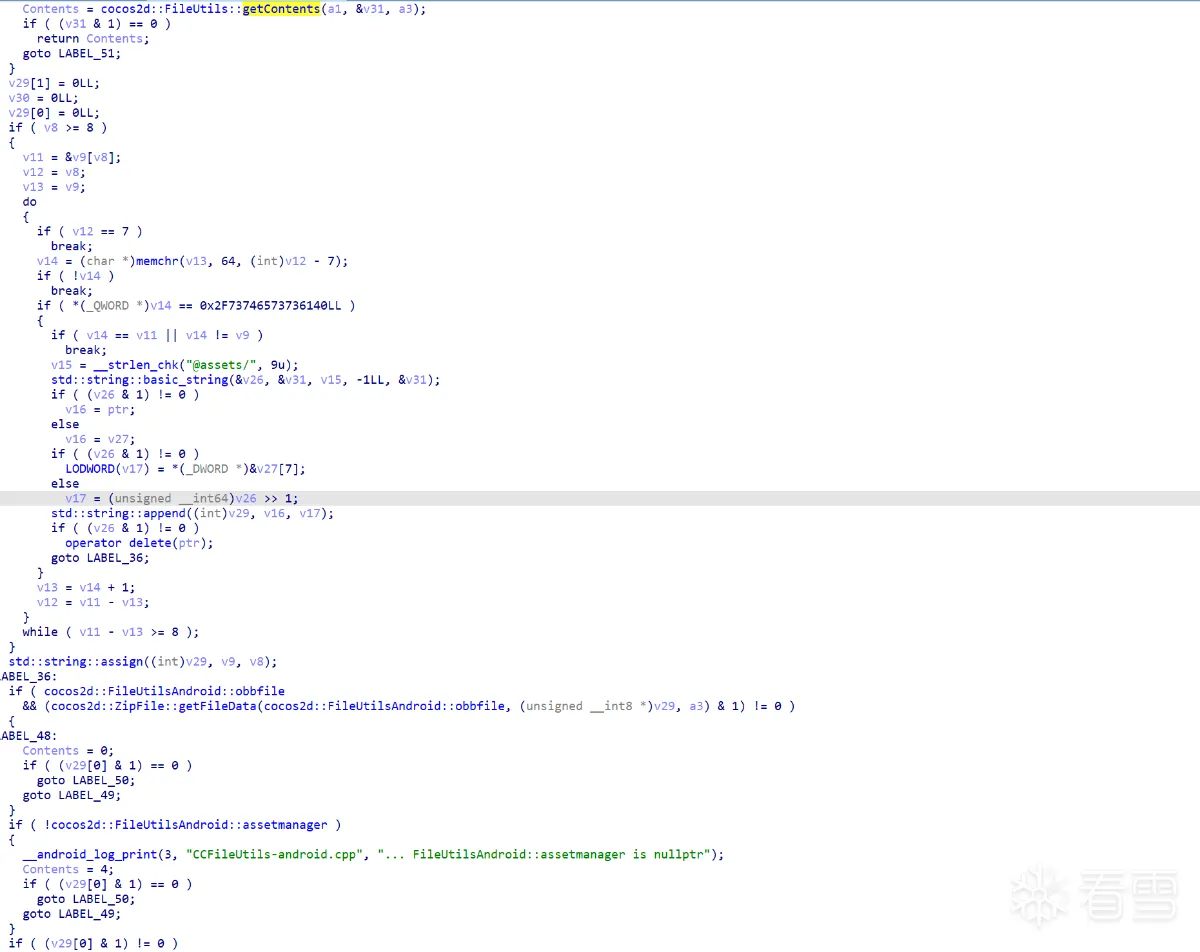1200x952 pixels.
Task: Click the 'v14 == v11 || v14 != v9' condition
Action: 168,335
